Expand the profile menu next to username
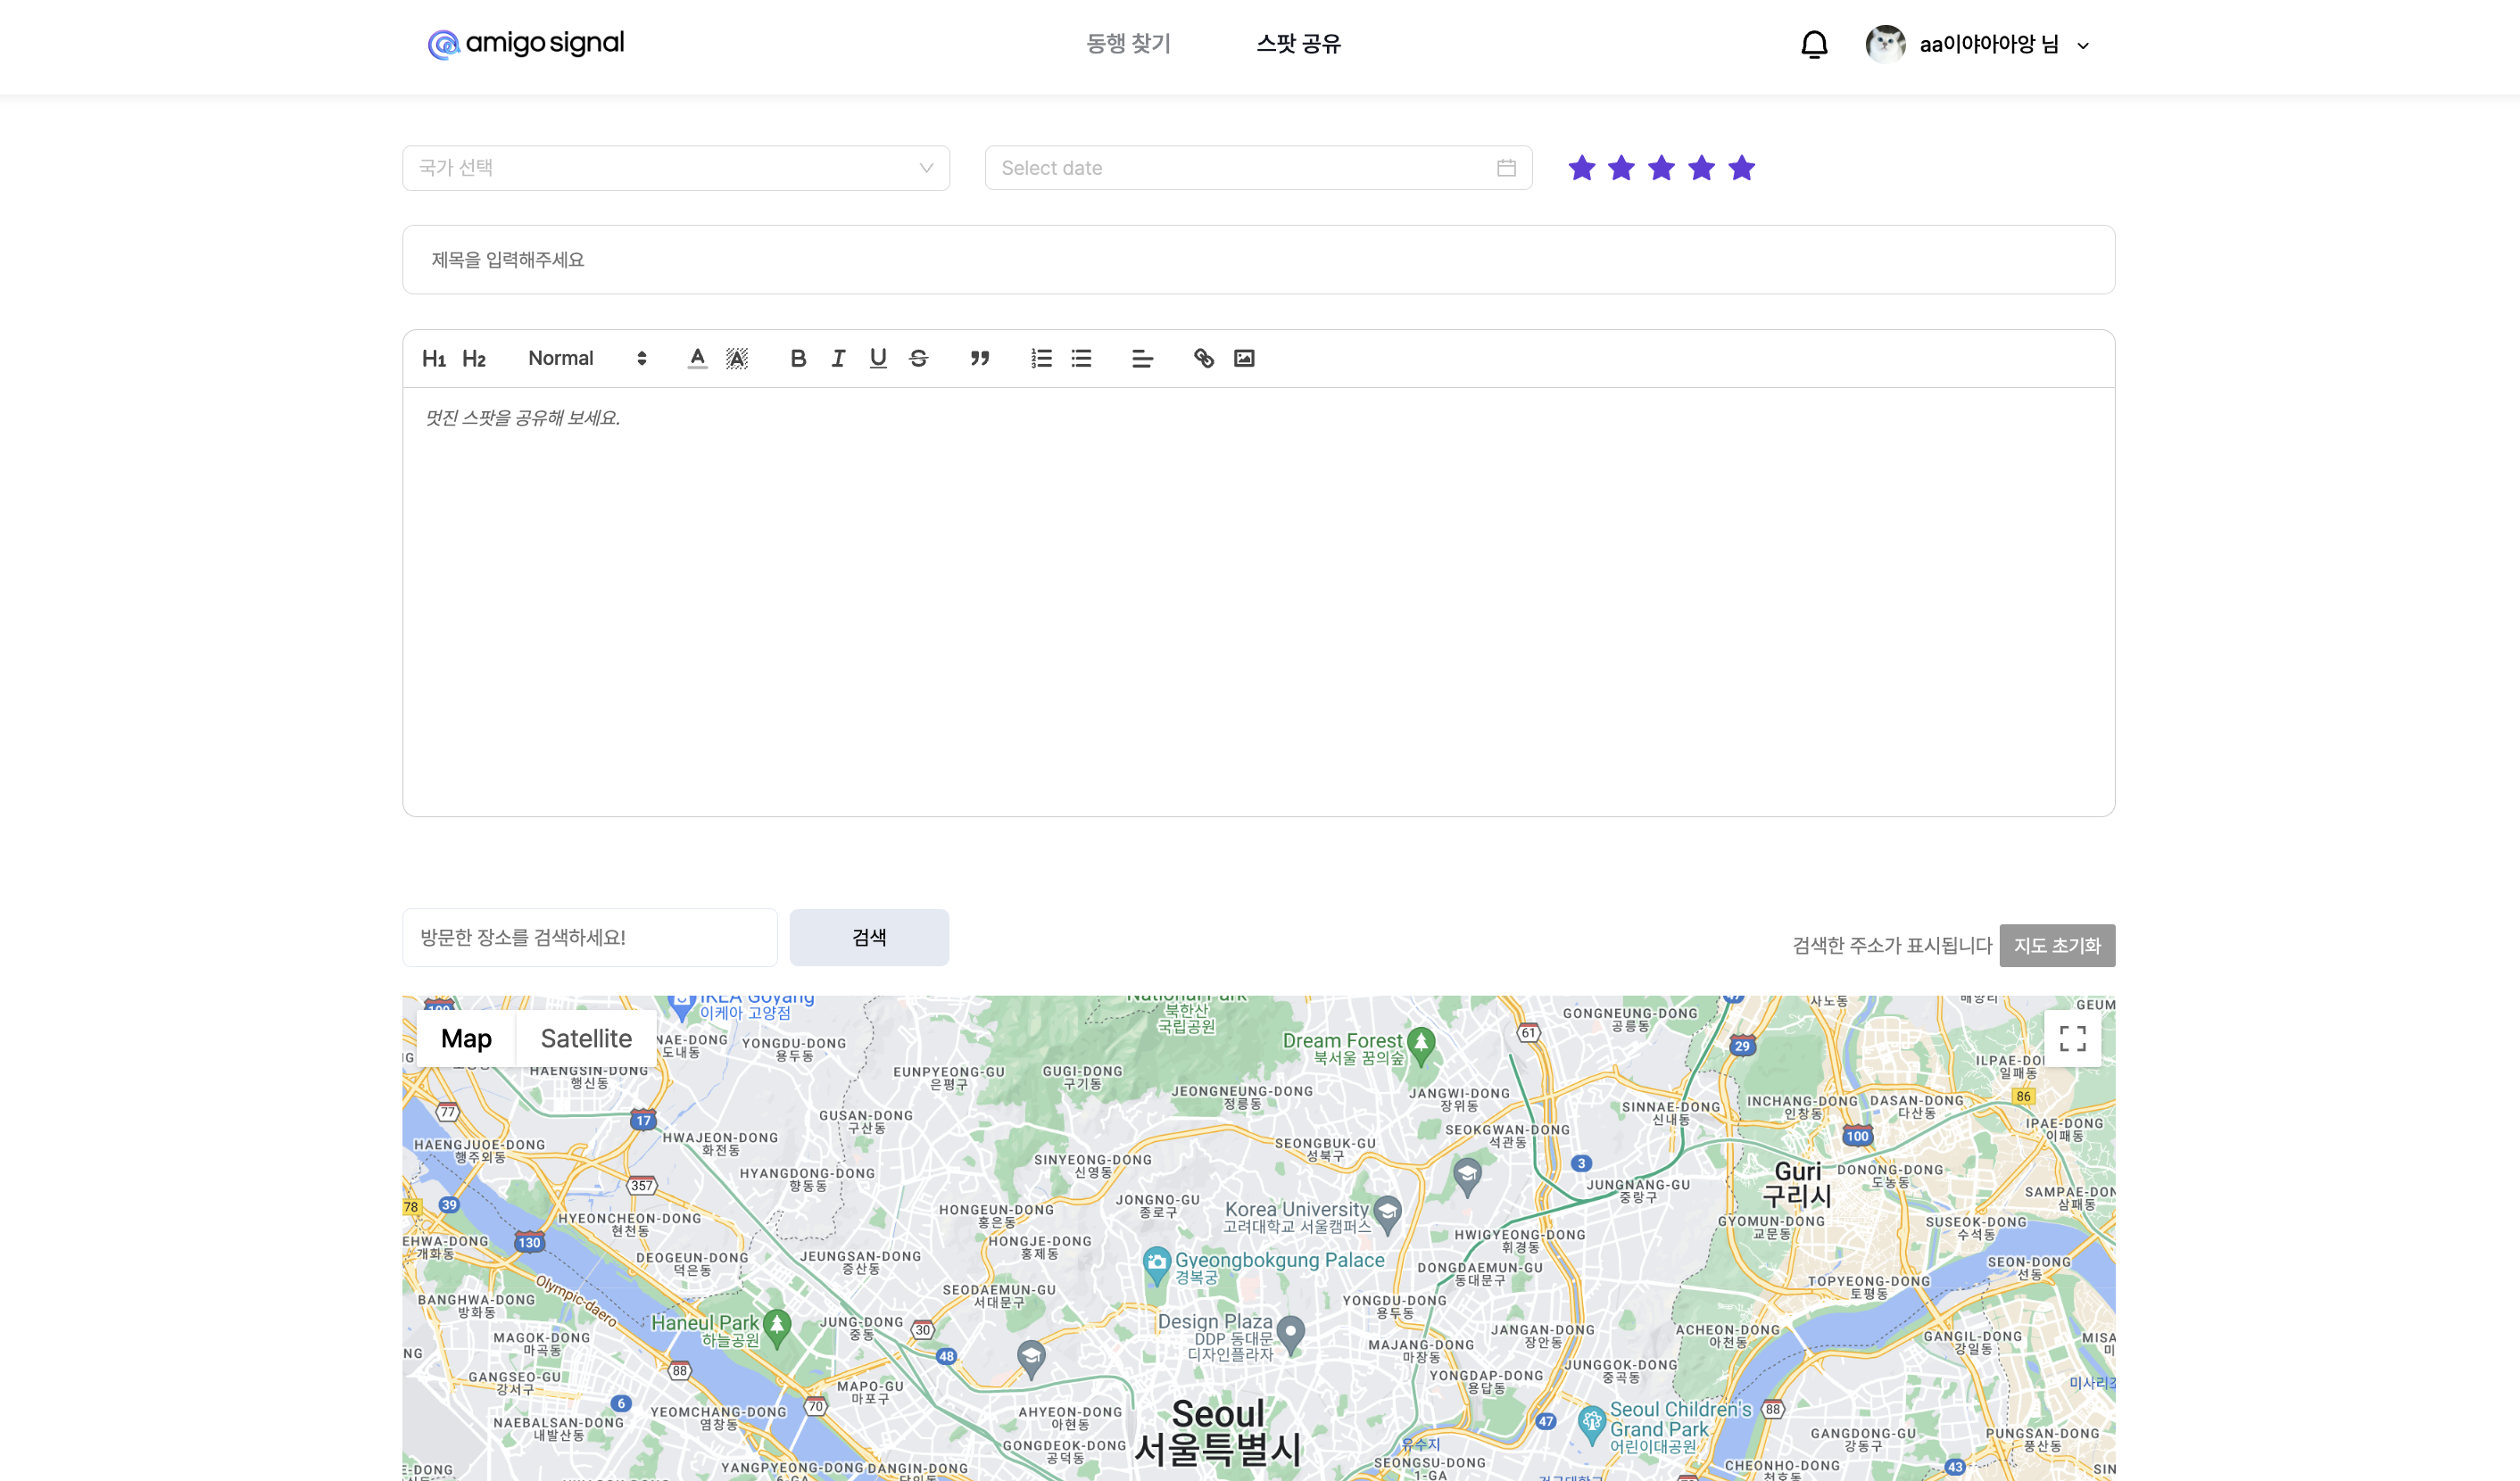 click(x=2083, y=45)
